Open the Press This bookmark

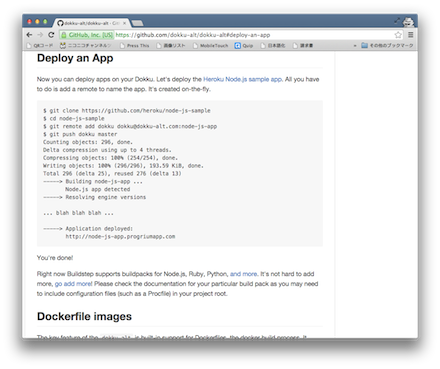pyautogui.click(x=134, y=45)
